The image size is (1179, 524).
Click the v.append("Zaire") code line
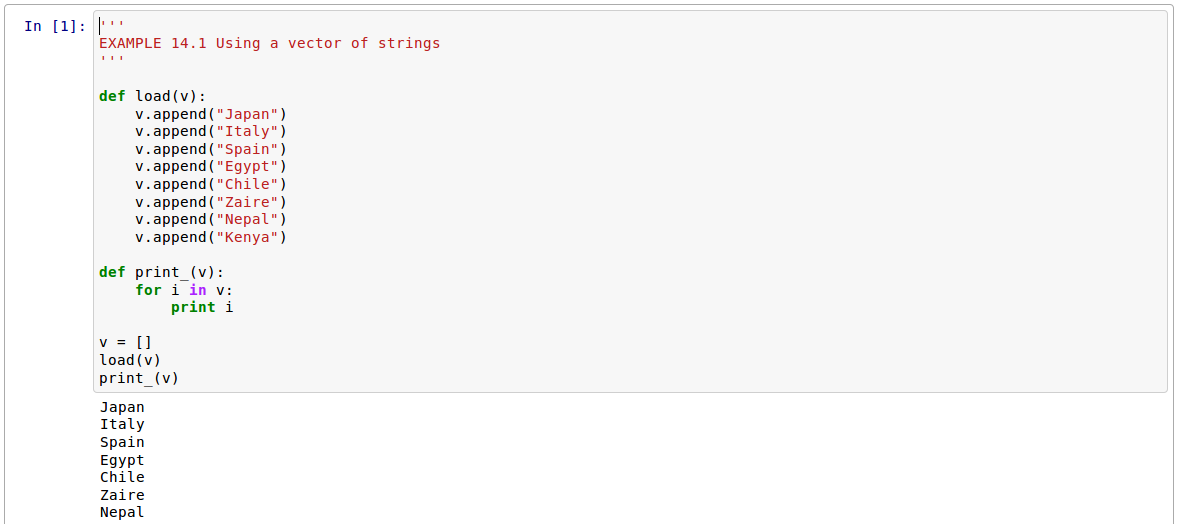tap(211, 202)
